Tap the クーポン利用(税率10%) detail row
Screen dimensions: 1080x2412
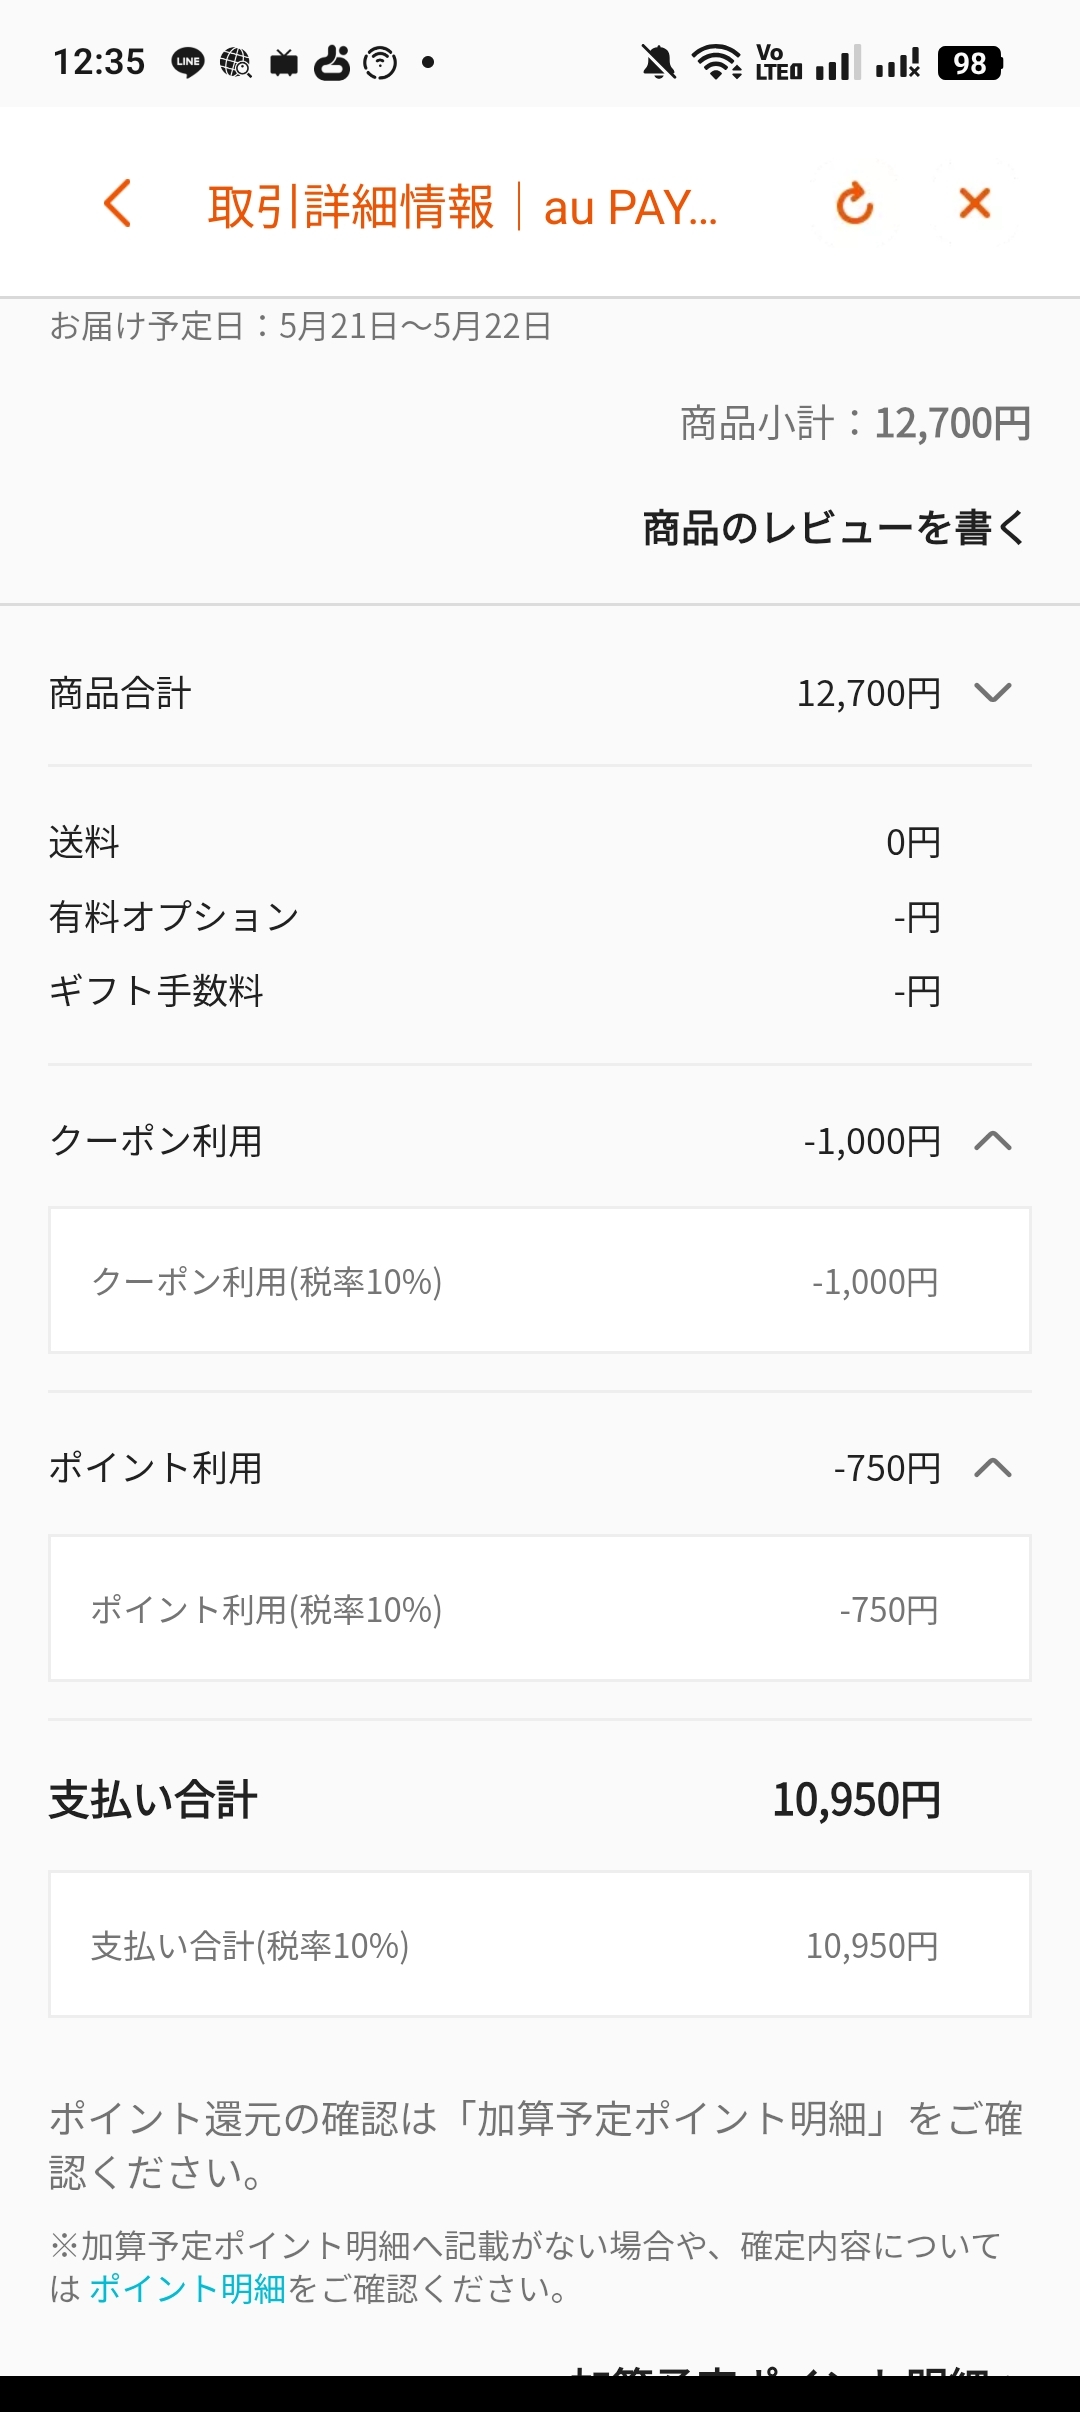tap(540, 1281)
